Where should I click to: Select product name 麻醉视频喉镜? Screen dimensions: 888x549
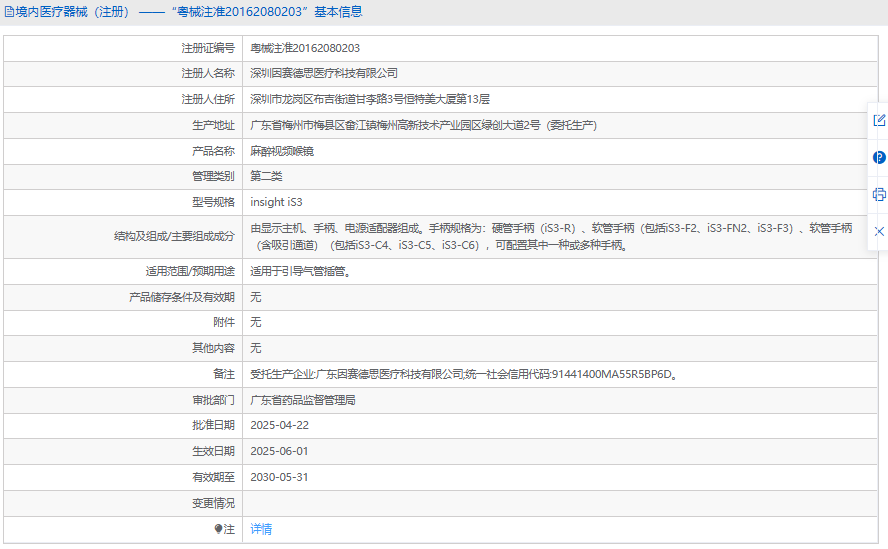click(282, 151)
